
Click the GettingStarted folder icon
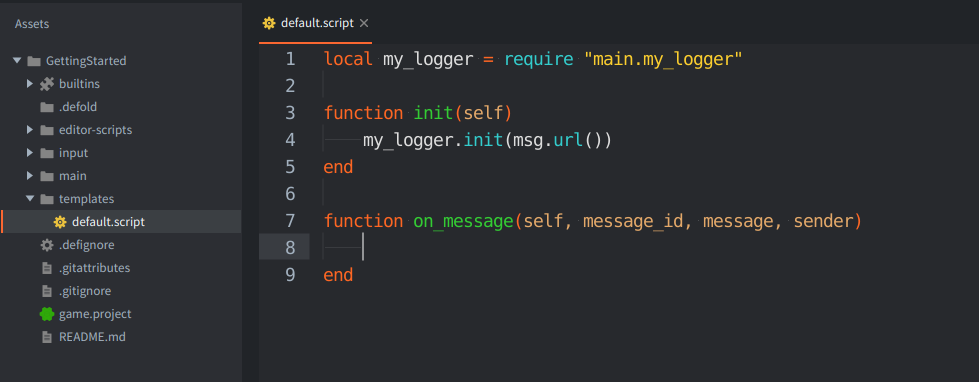point(34,61)
